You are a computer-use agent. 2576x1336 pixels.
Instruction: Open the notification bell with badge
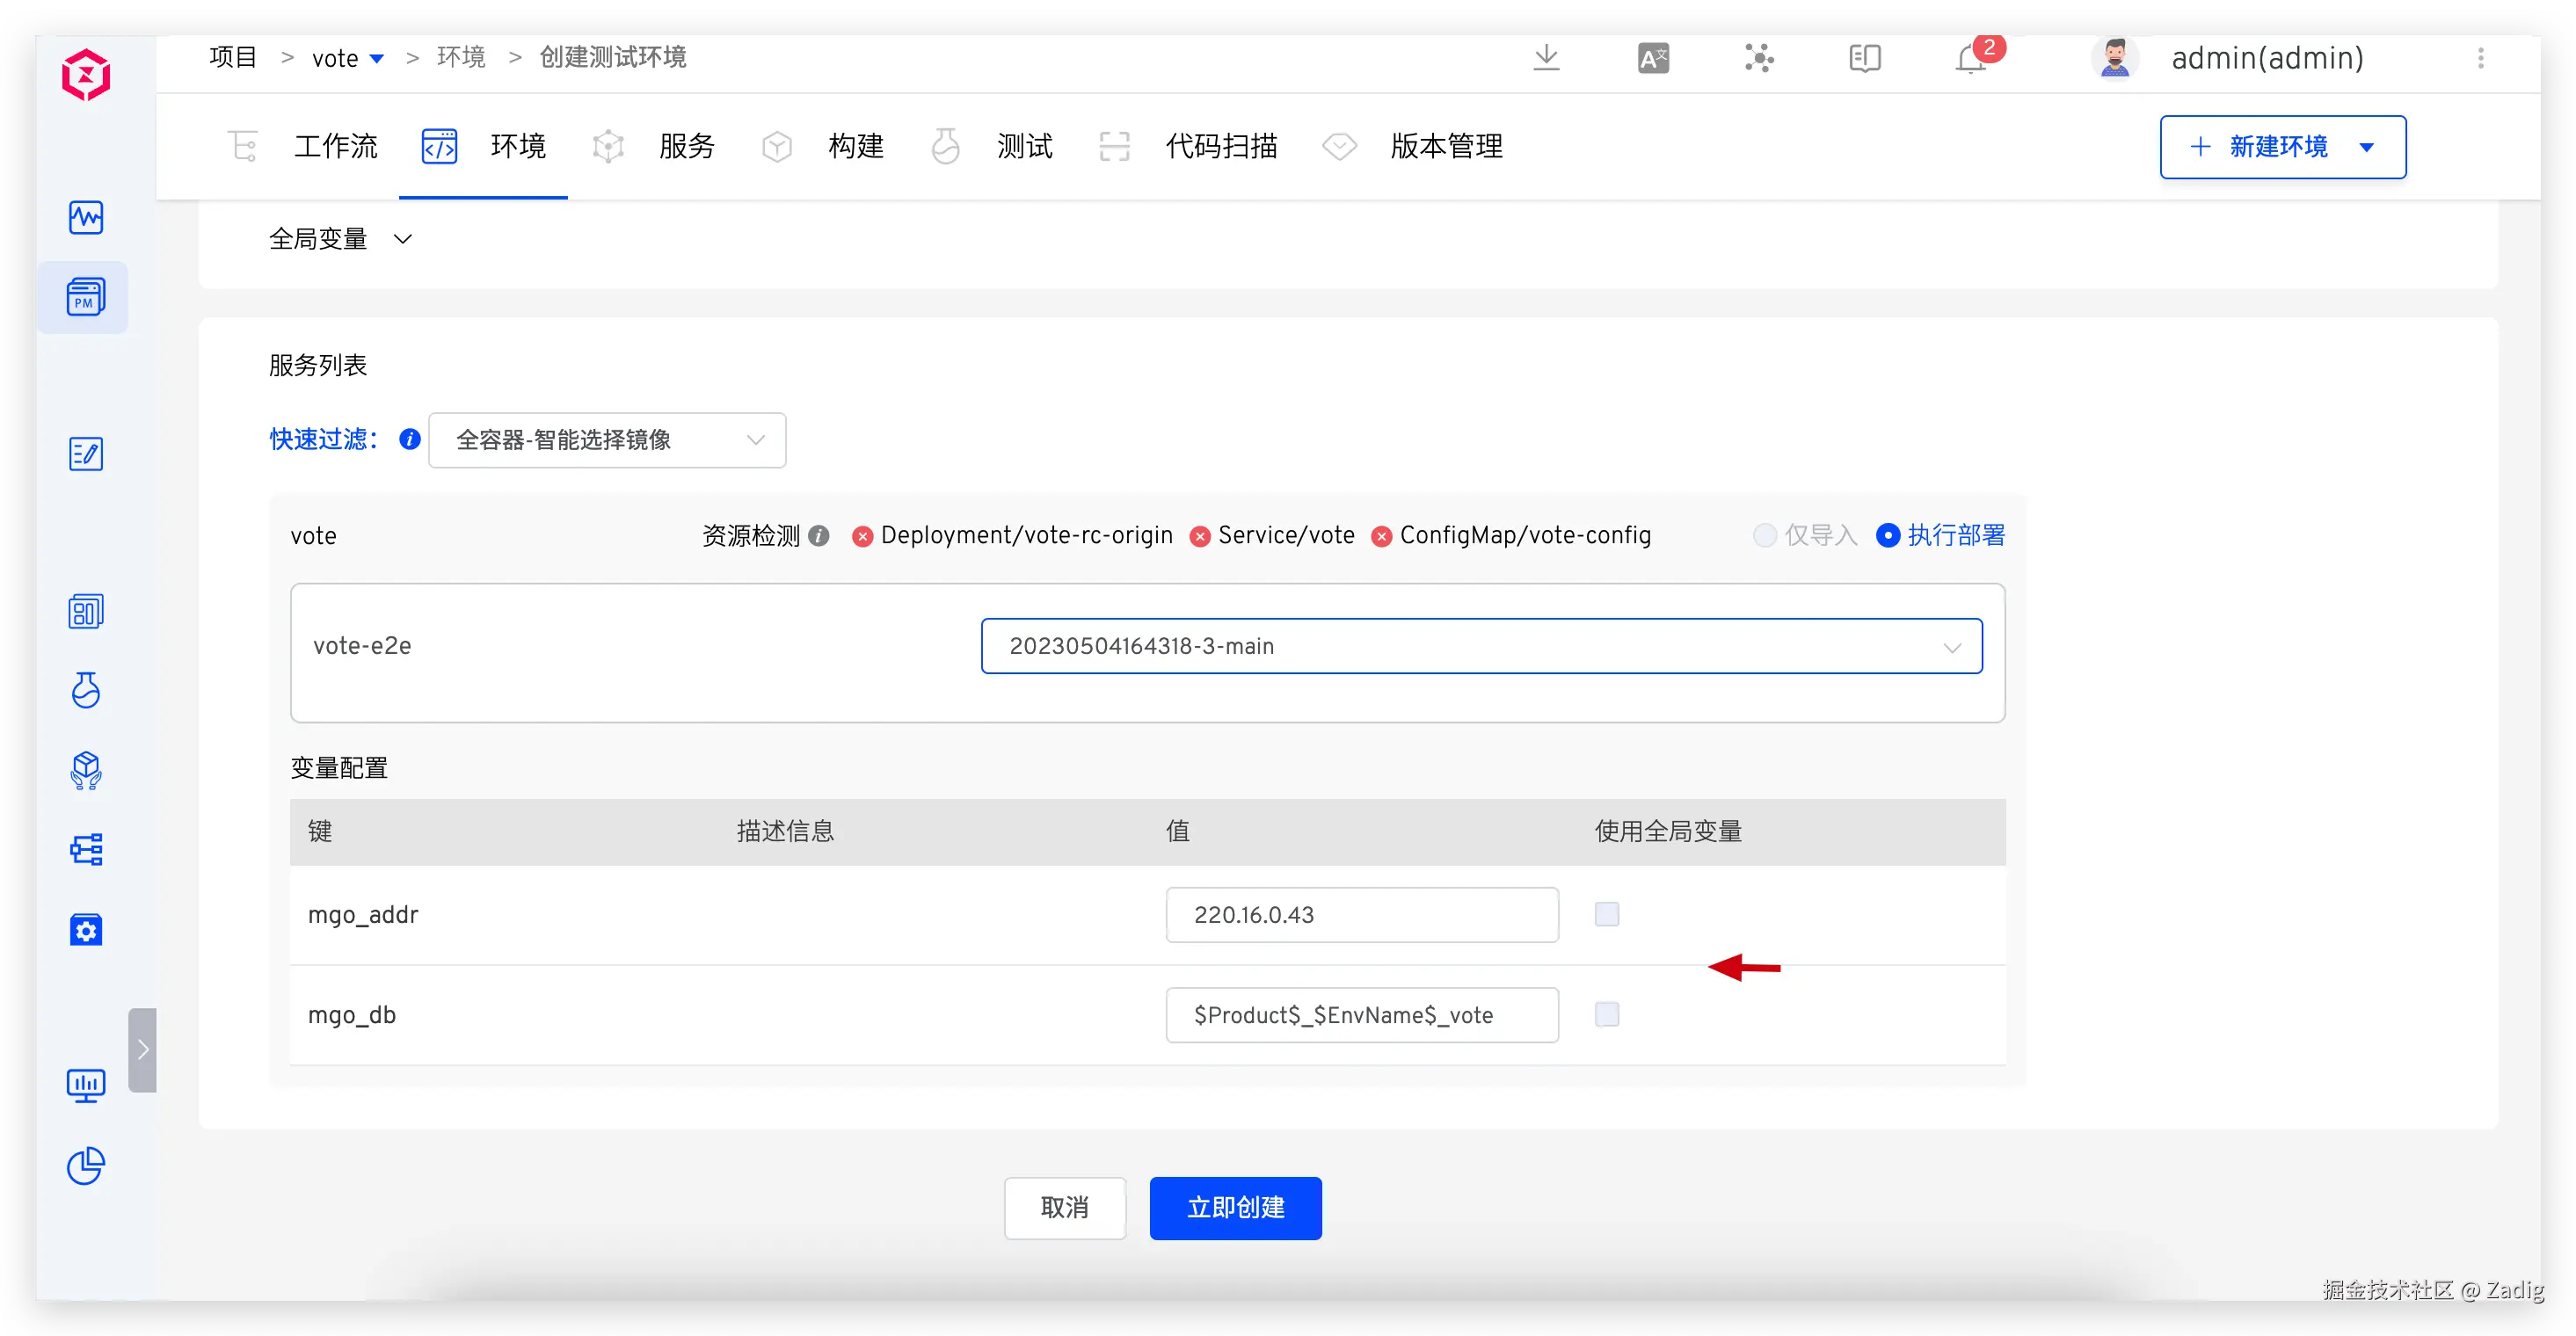click(x=1970, y=58)
